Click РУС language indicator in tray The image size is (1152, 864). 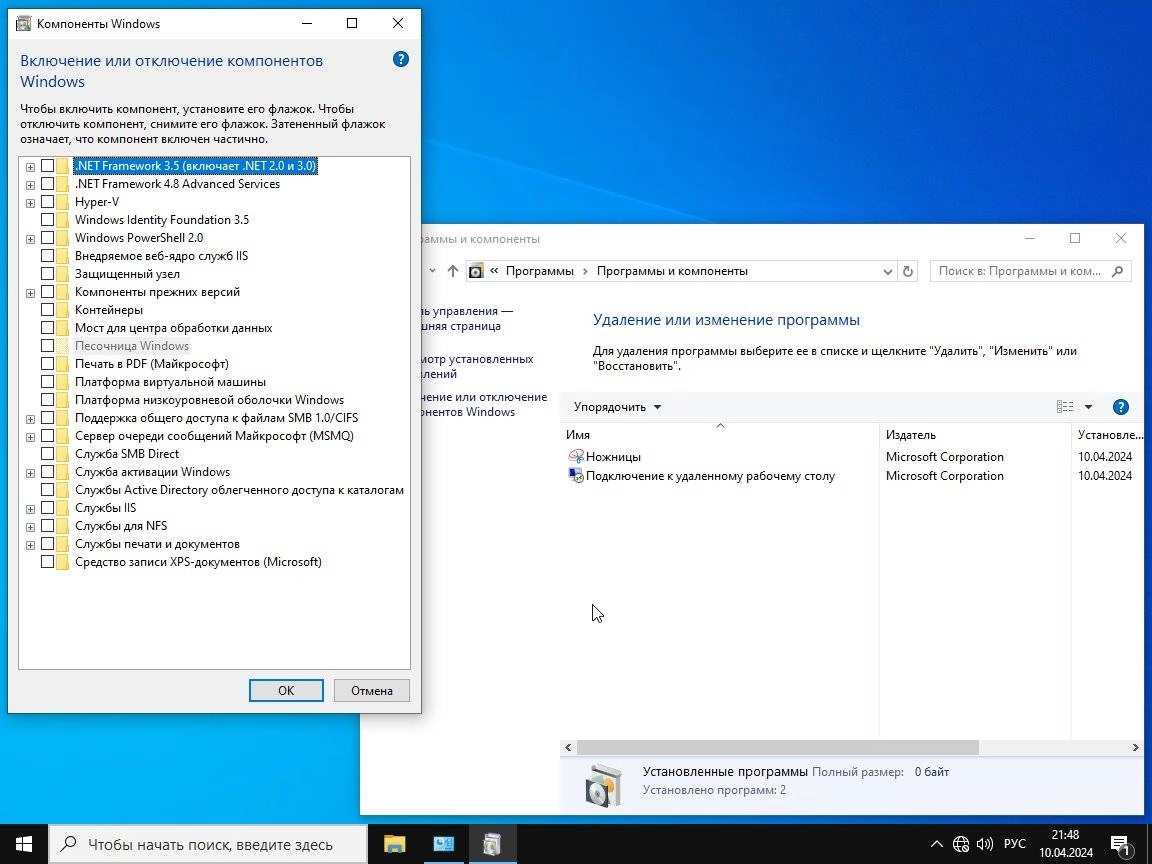(x=1015, y=844)
